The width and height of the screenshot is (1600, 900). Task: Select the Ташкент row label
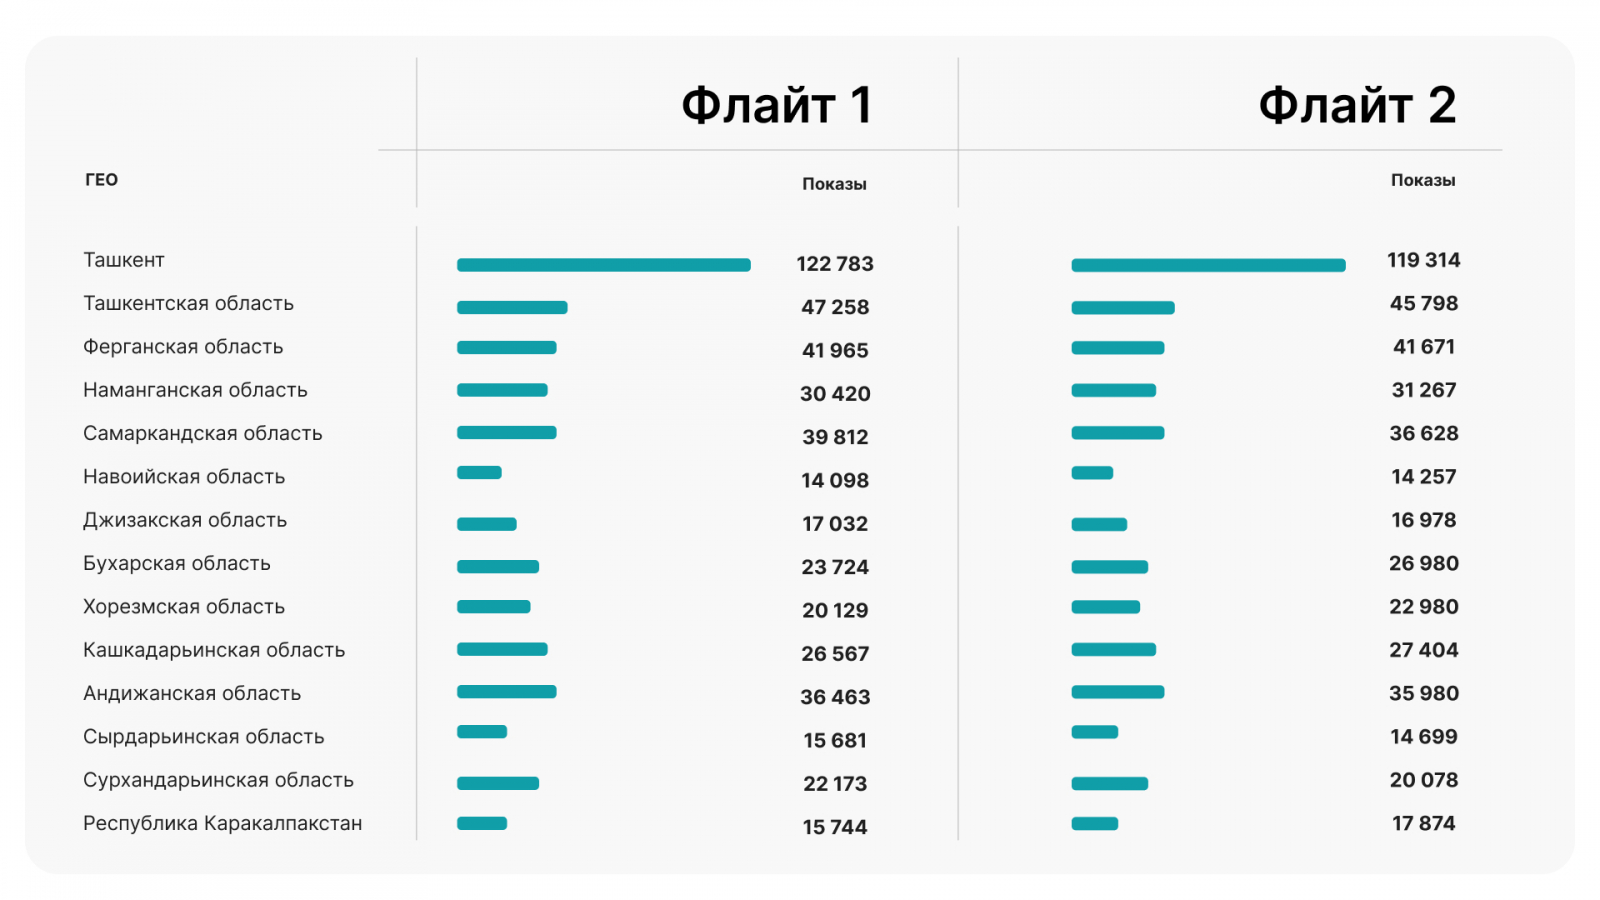coord(124,260)
